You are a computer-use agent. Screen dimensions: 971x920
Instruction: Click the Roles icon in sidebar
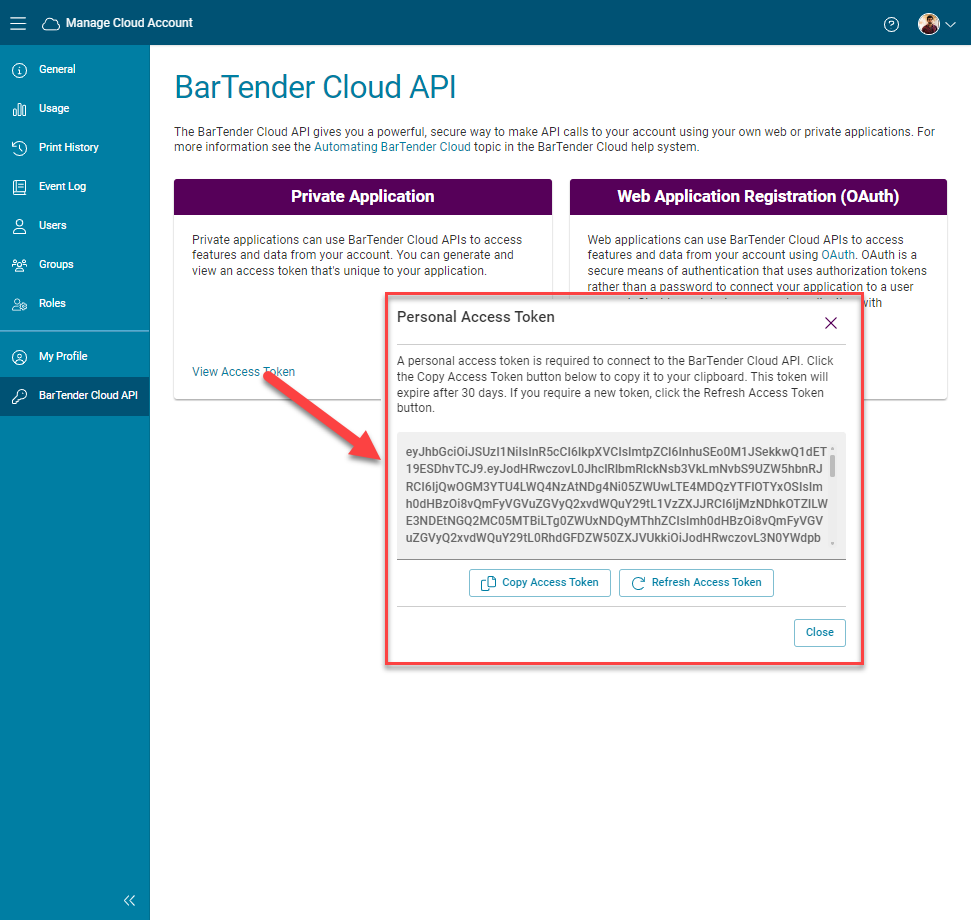click(20, 304)
